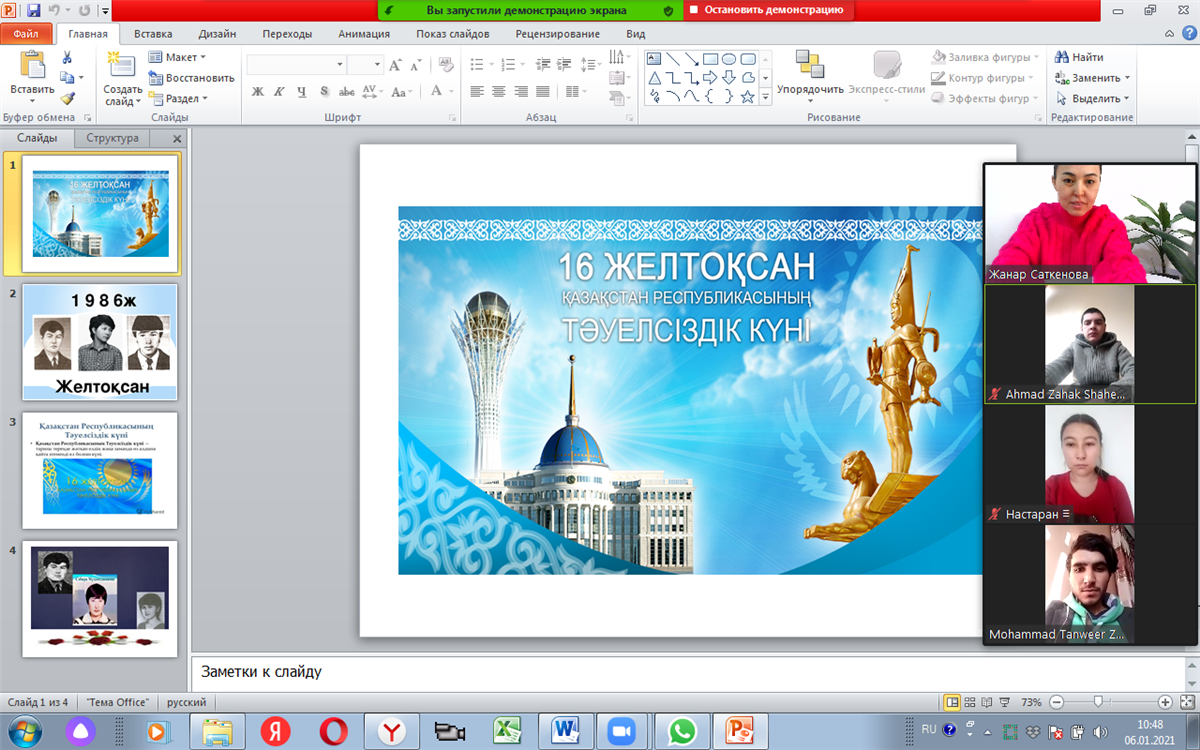The width and height of the screenshot is (1200, 750).
Task: Click the Cut scissors icon
Action: point(67,58)
